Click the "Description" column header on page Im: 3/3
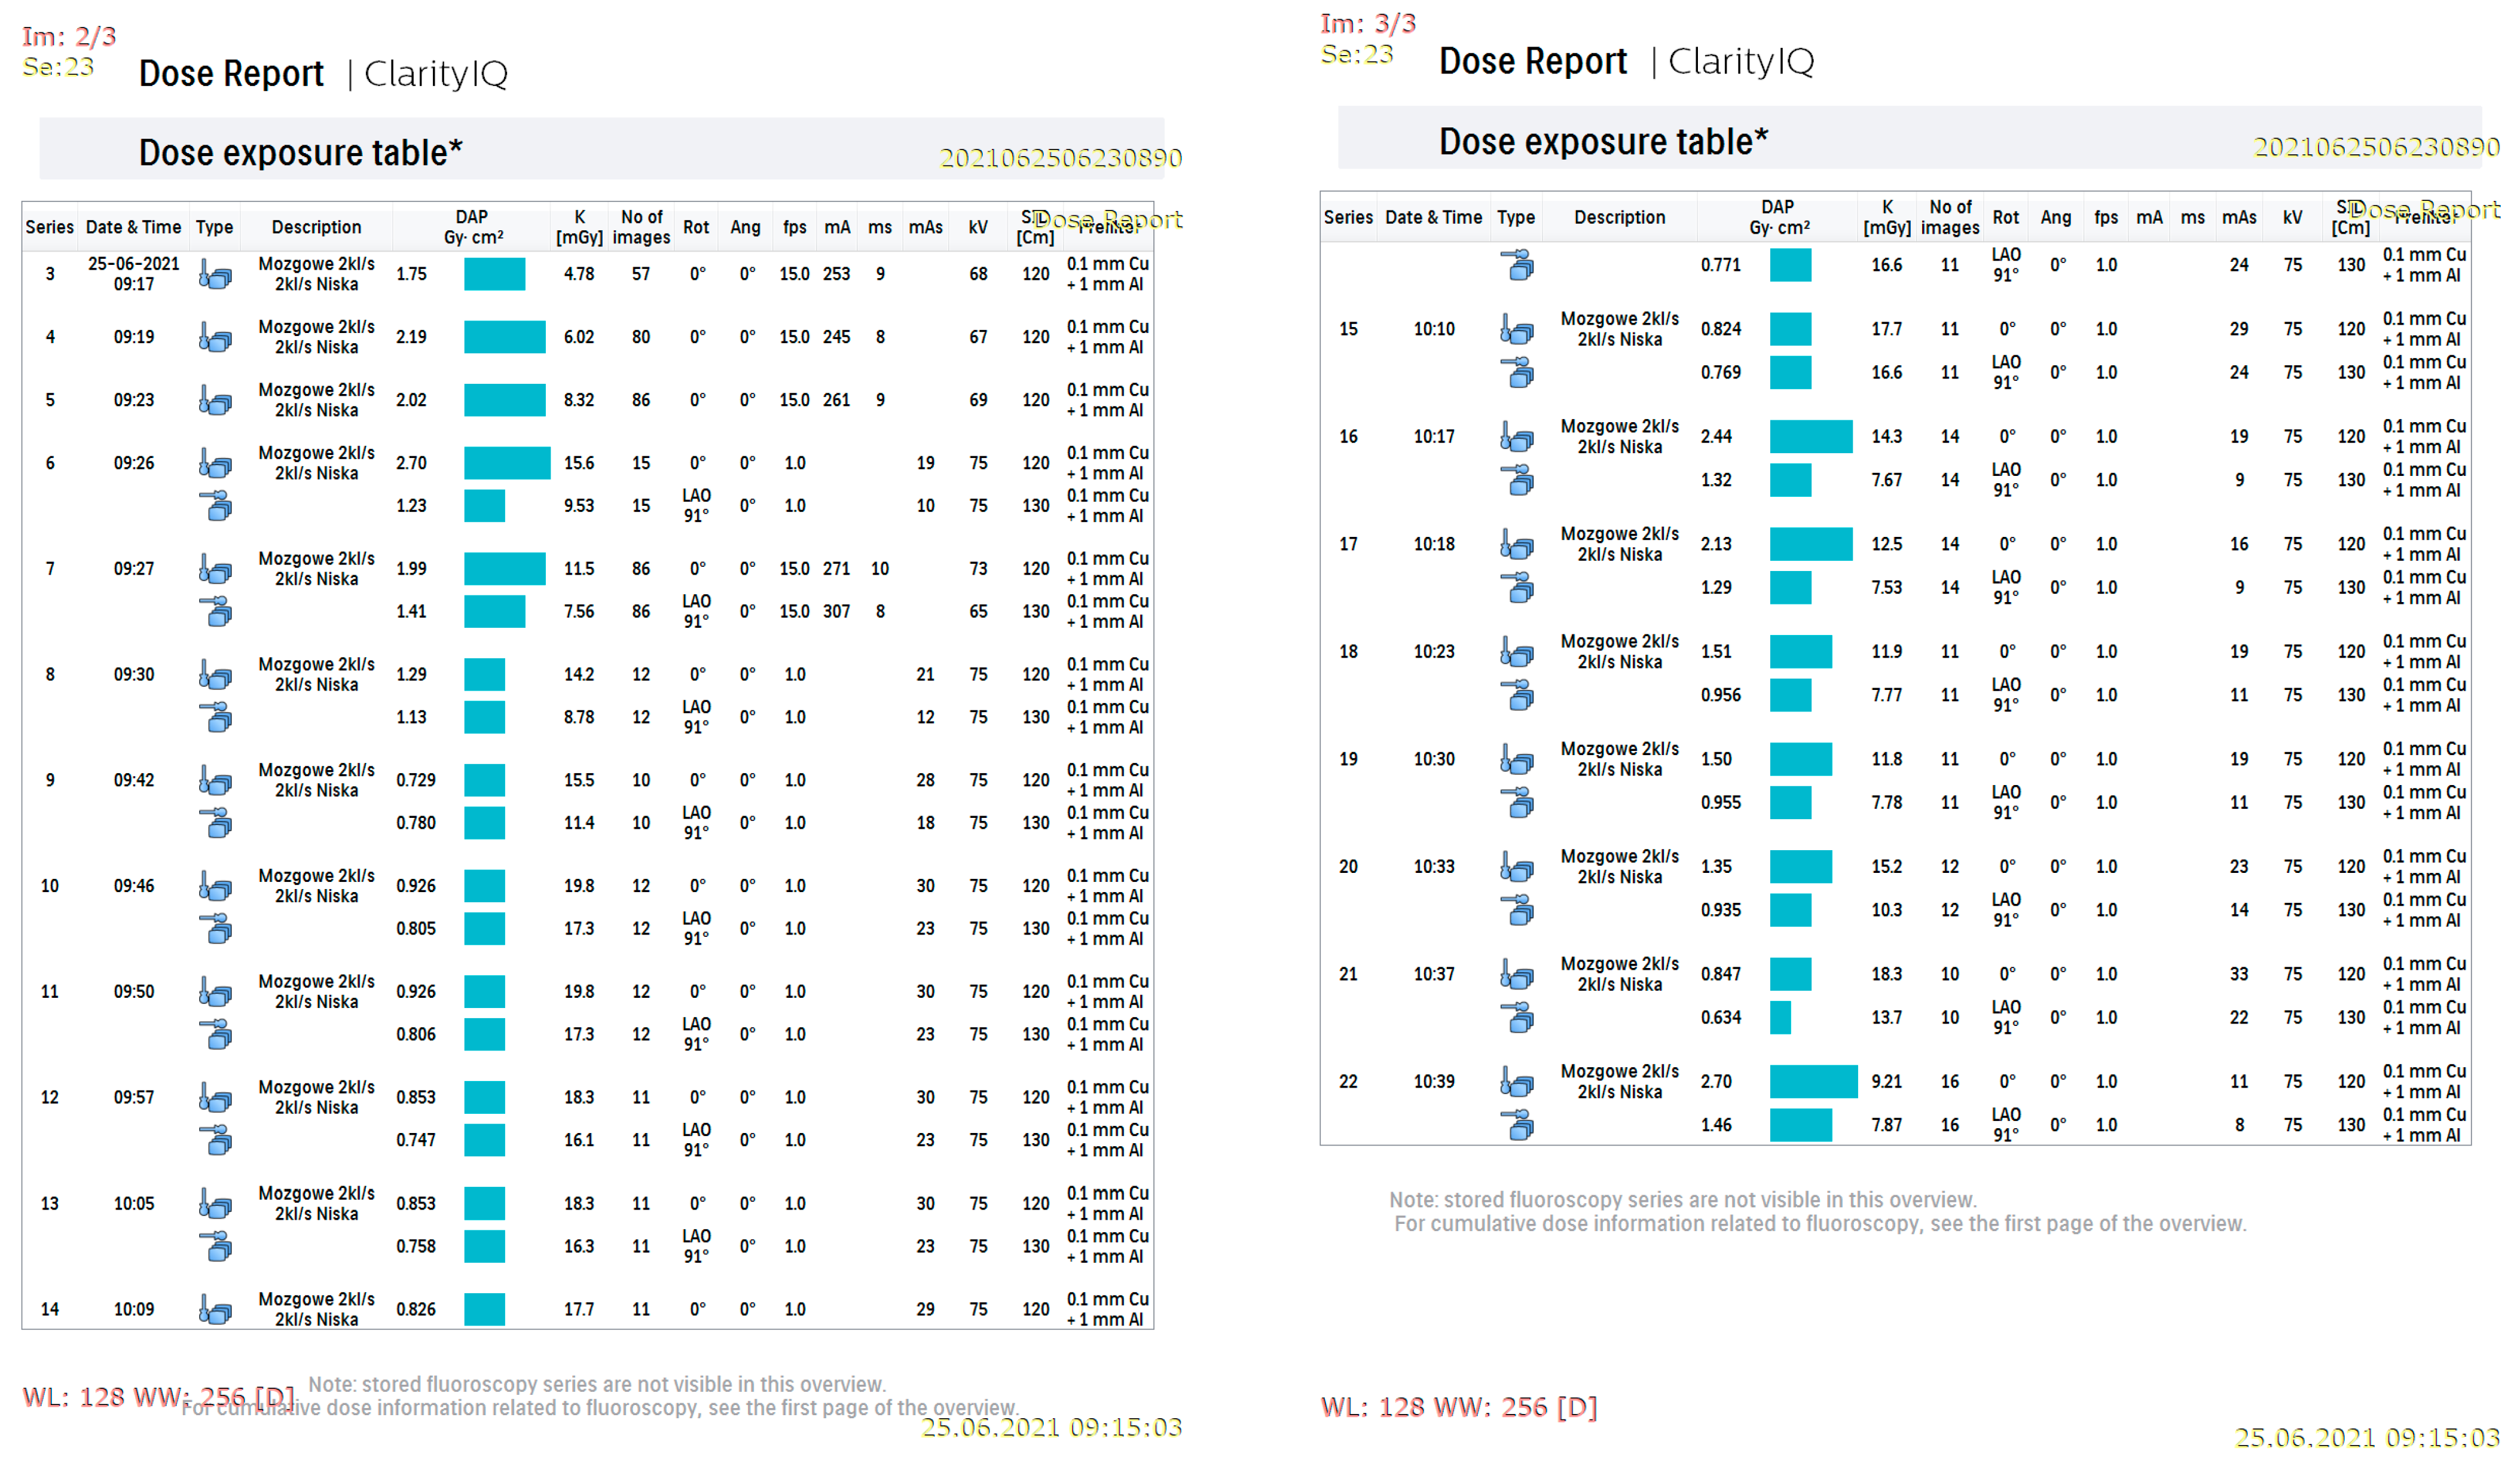The width and height of the screenshot is (2520, 1469). point(1620,217)
